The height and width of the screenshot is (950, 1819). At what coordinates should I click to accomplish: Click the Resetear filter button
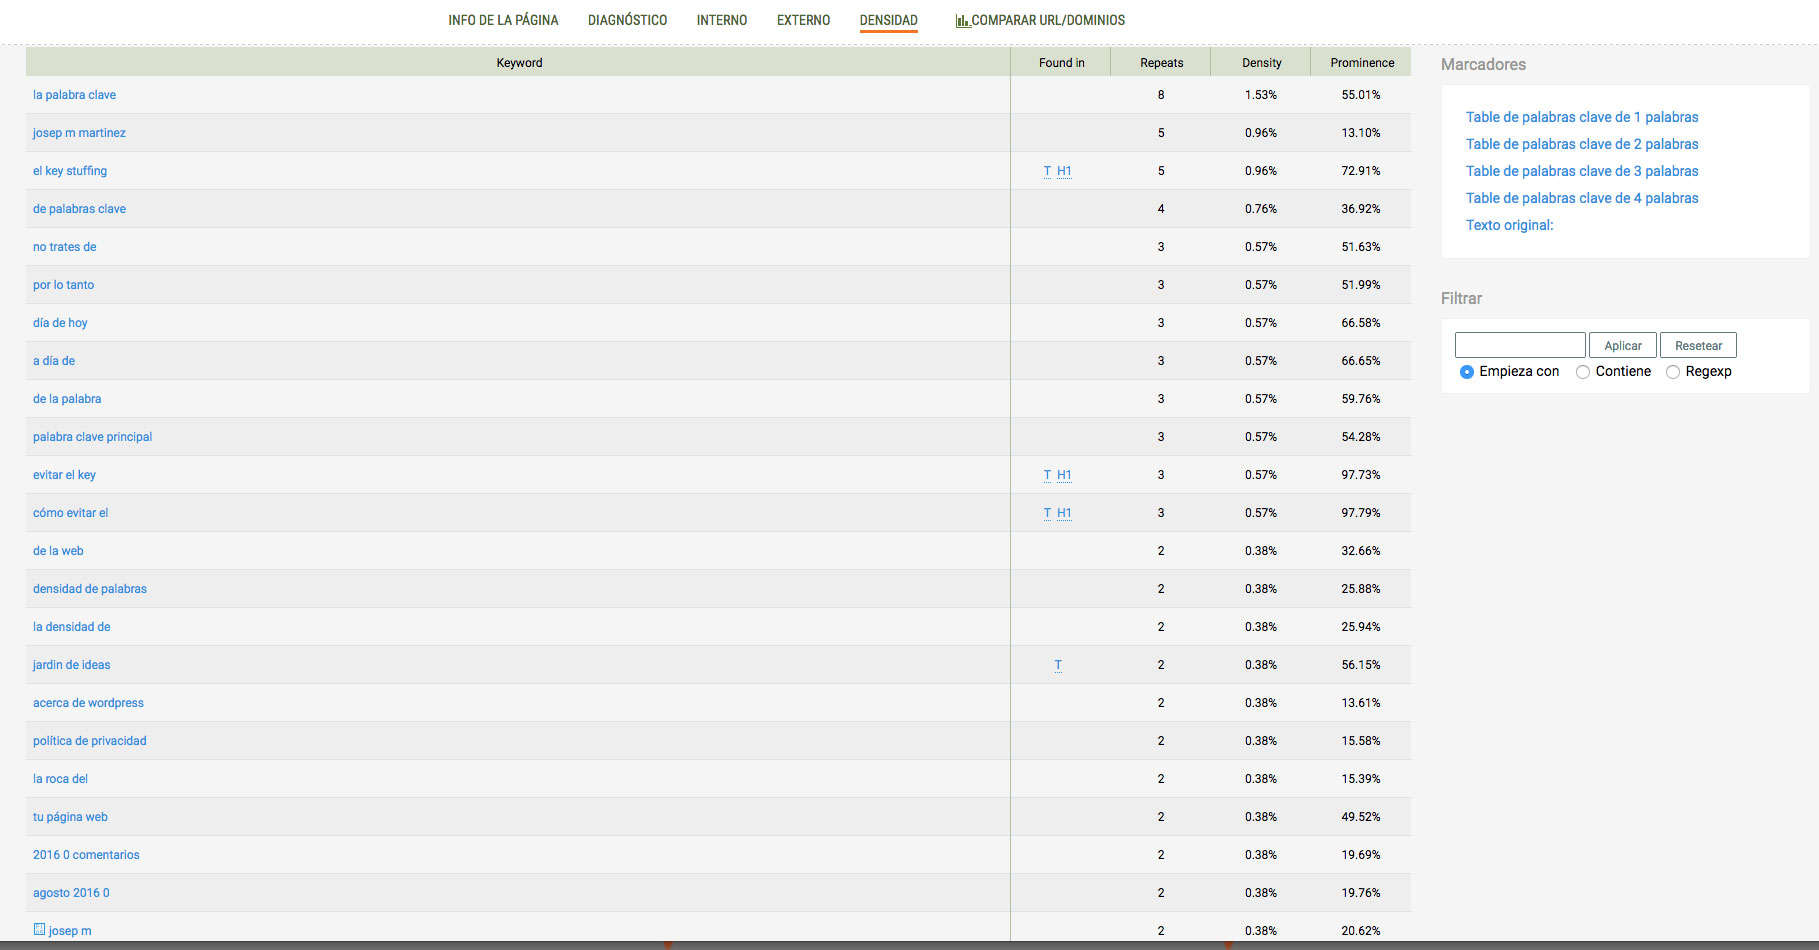pos(1698,345)
